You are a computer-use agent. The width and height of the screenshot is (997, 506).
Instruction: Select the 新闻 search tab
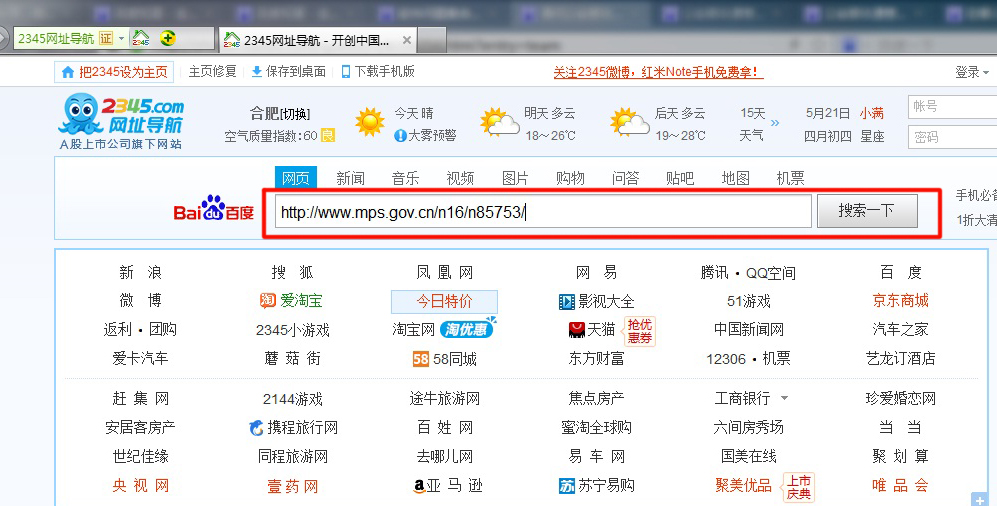350,178
